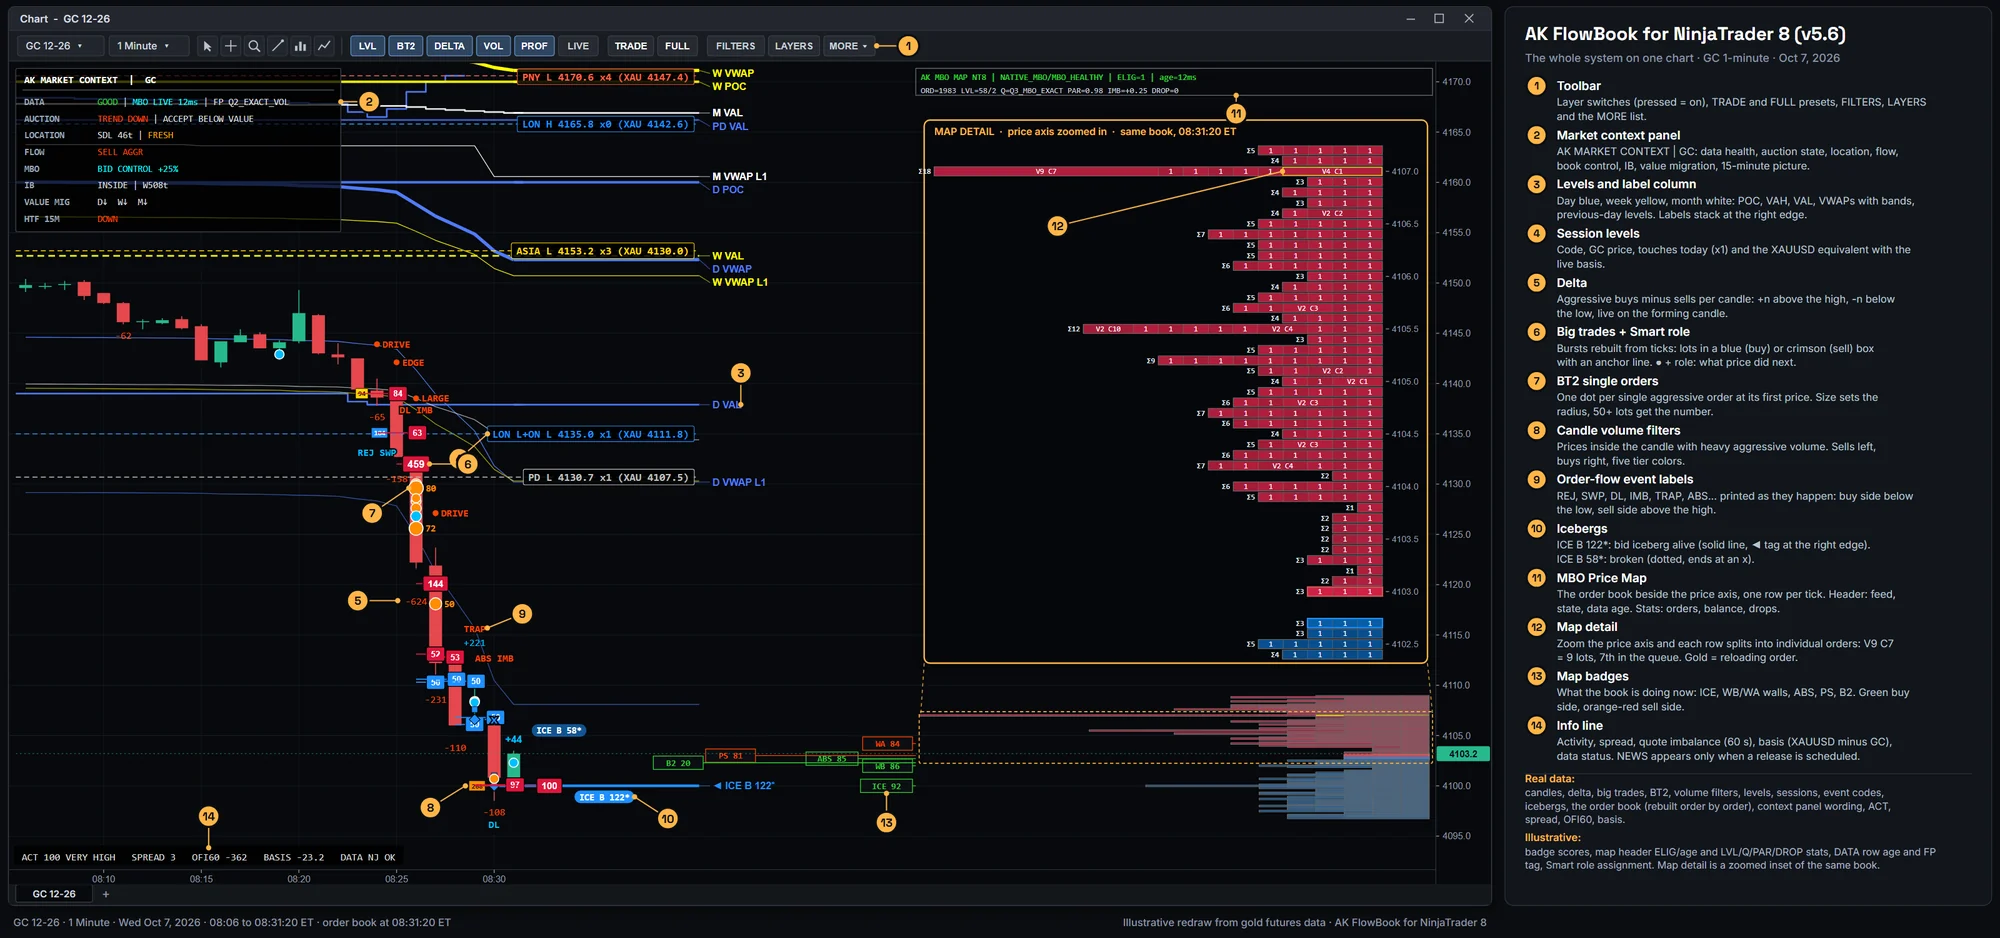Apply the TRADE preset
The width and height of the screenshot is (2000, 938).
click(x=630, y=46)
